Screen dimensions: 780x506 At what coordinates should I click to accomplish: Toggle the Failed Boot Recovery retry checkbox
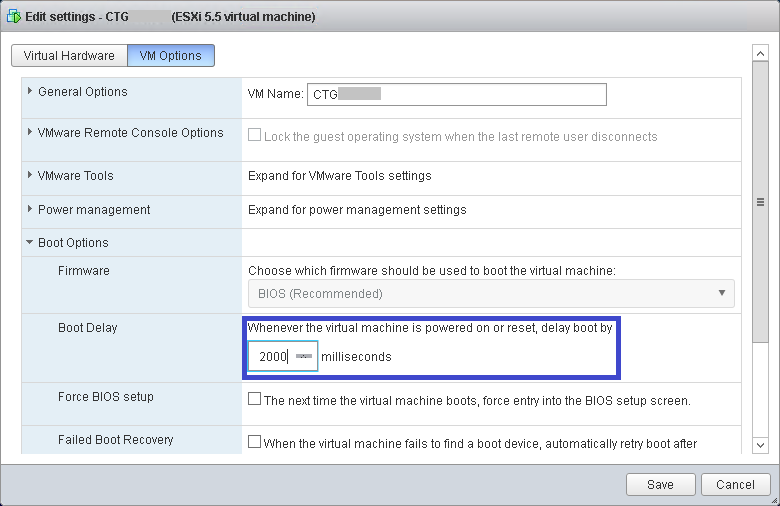coord(254,442)
